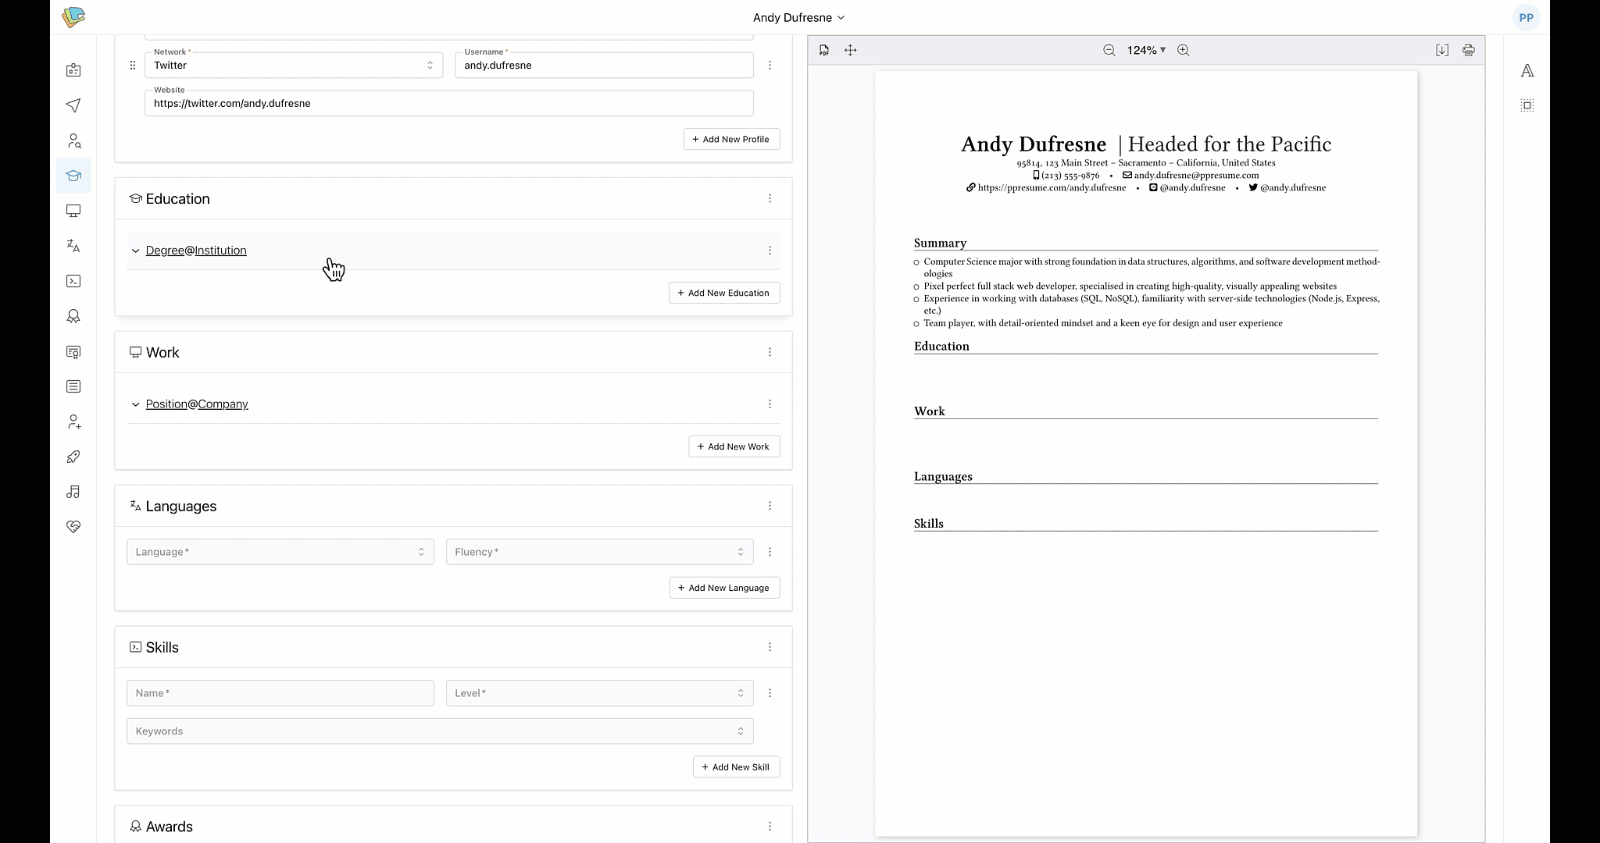1600x843 pixels.
Task: Open the 124% zoom level dropdown
Action: click(x=1146, y=50)
